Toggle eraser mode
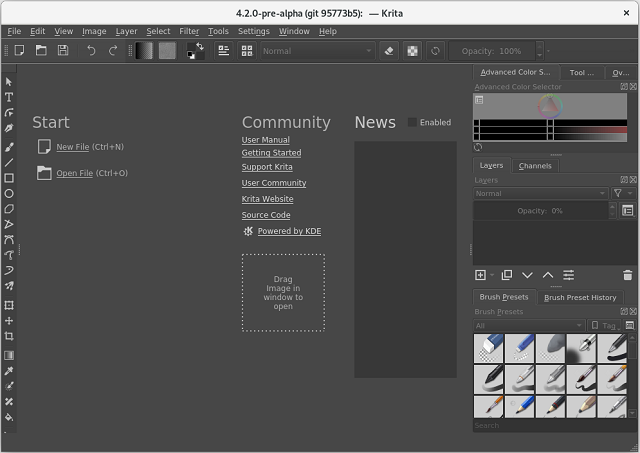The height and width of the screenshot is (453, 640). [x=389, y=51]
